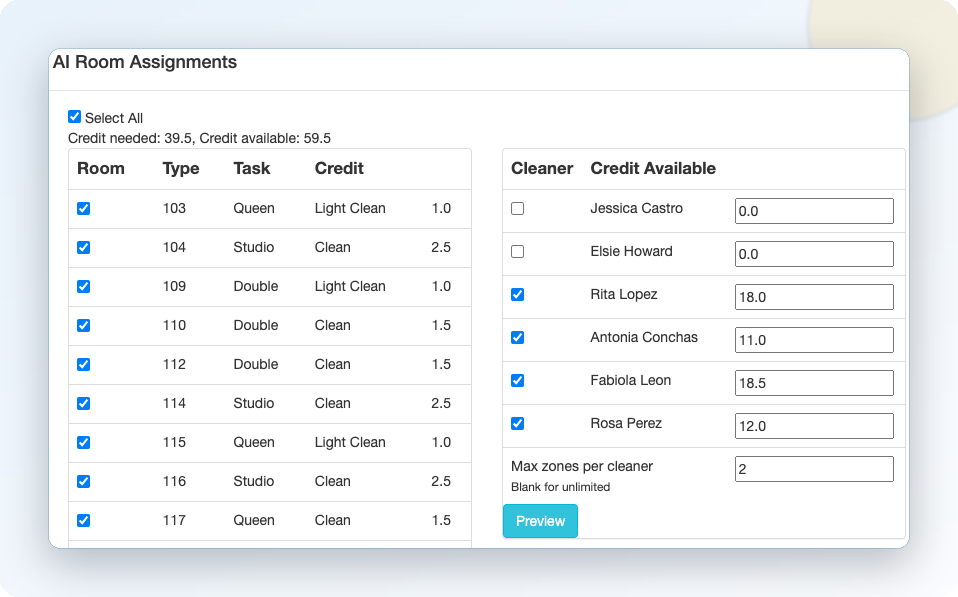Image resolution: width=958 pixels, height=597 pixels.
Task: Edit Elsie Howard credit field
Action: 814,254
